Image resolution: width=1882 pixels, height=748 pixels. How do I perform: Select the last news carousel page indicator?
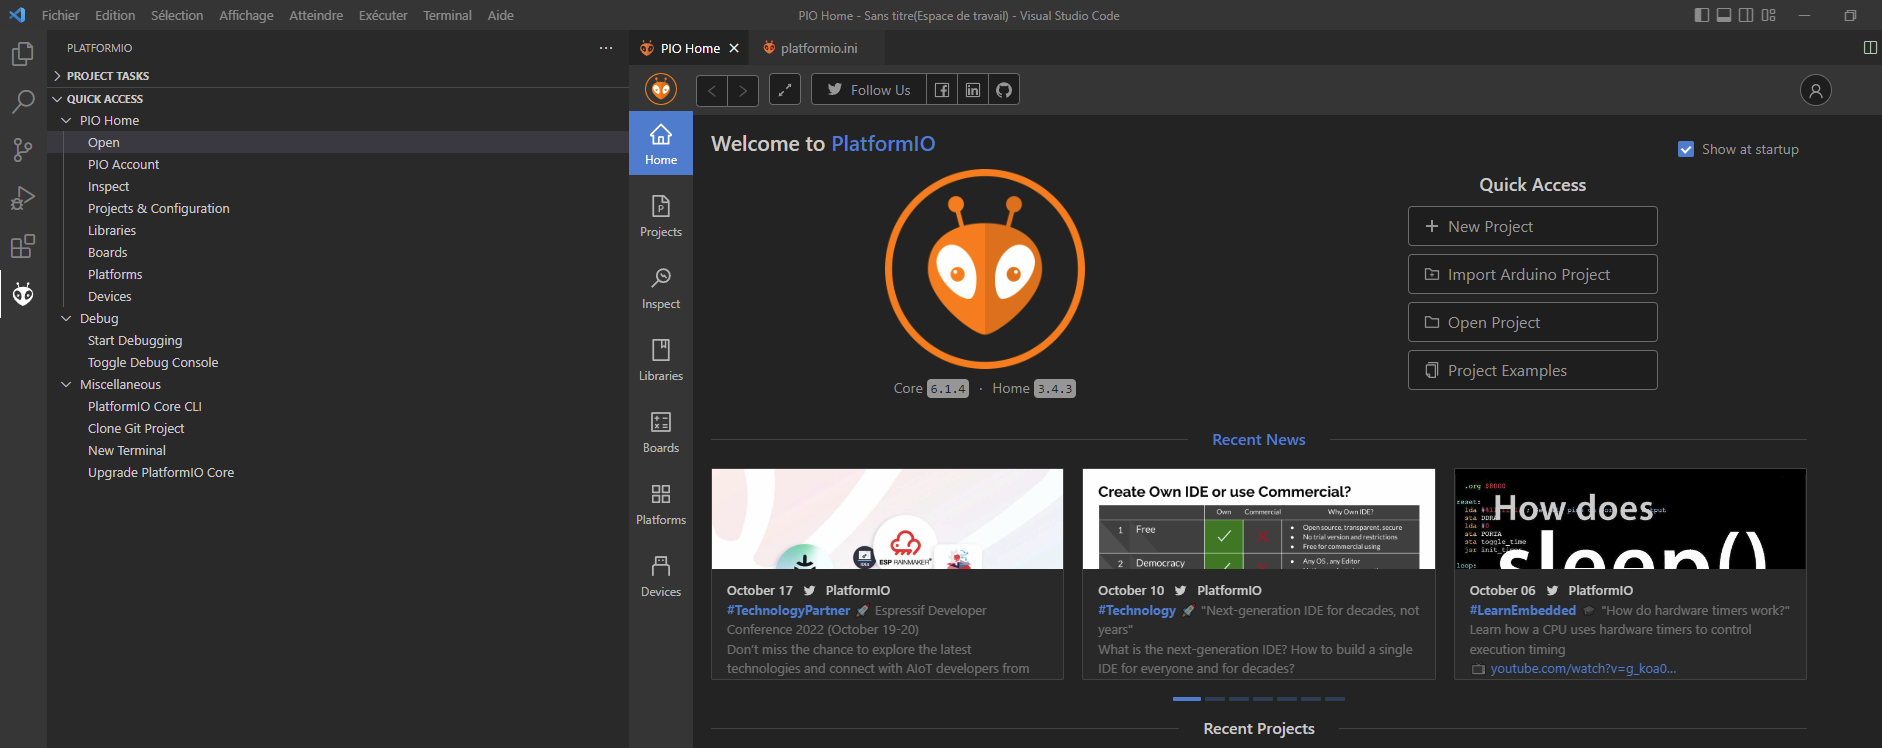pyautogui.click(x=1335, y=699)
